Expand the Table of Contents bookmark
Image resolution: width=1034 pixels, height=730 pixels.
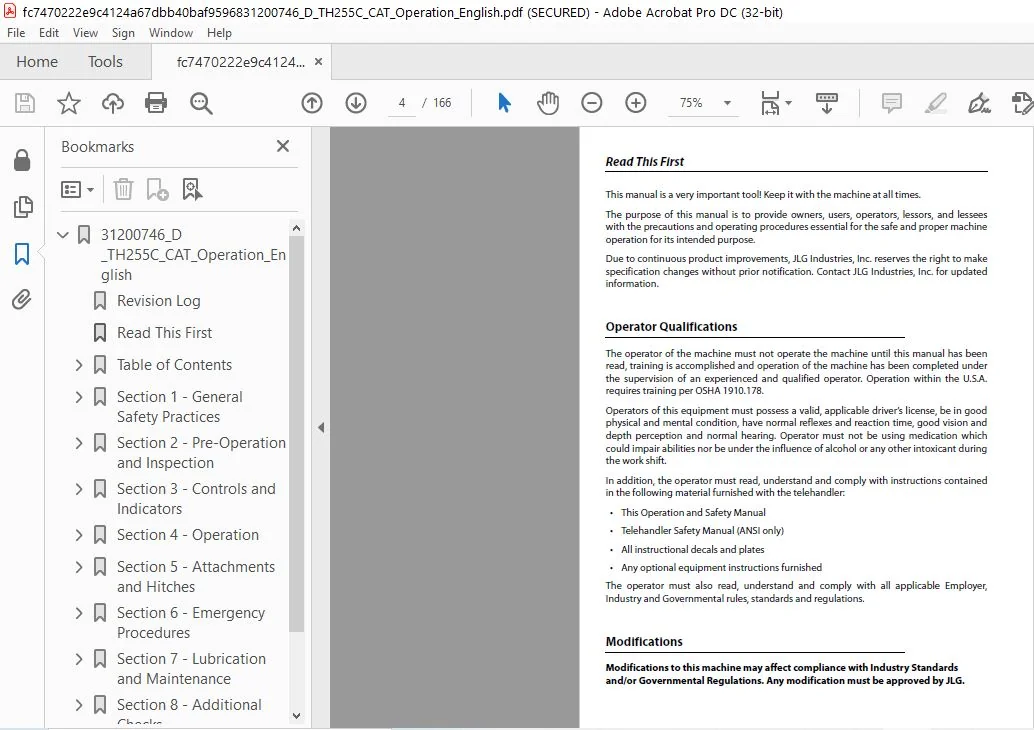(x=79, y=365)
